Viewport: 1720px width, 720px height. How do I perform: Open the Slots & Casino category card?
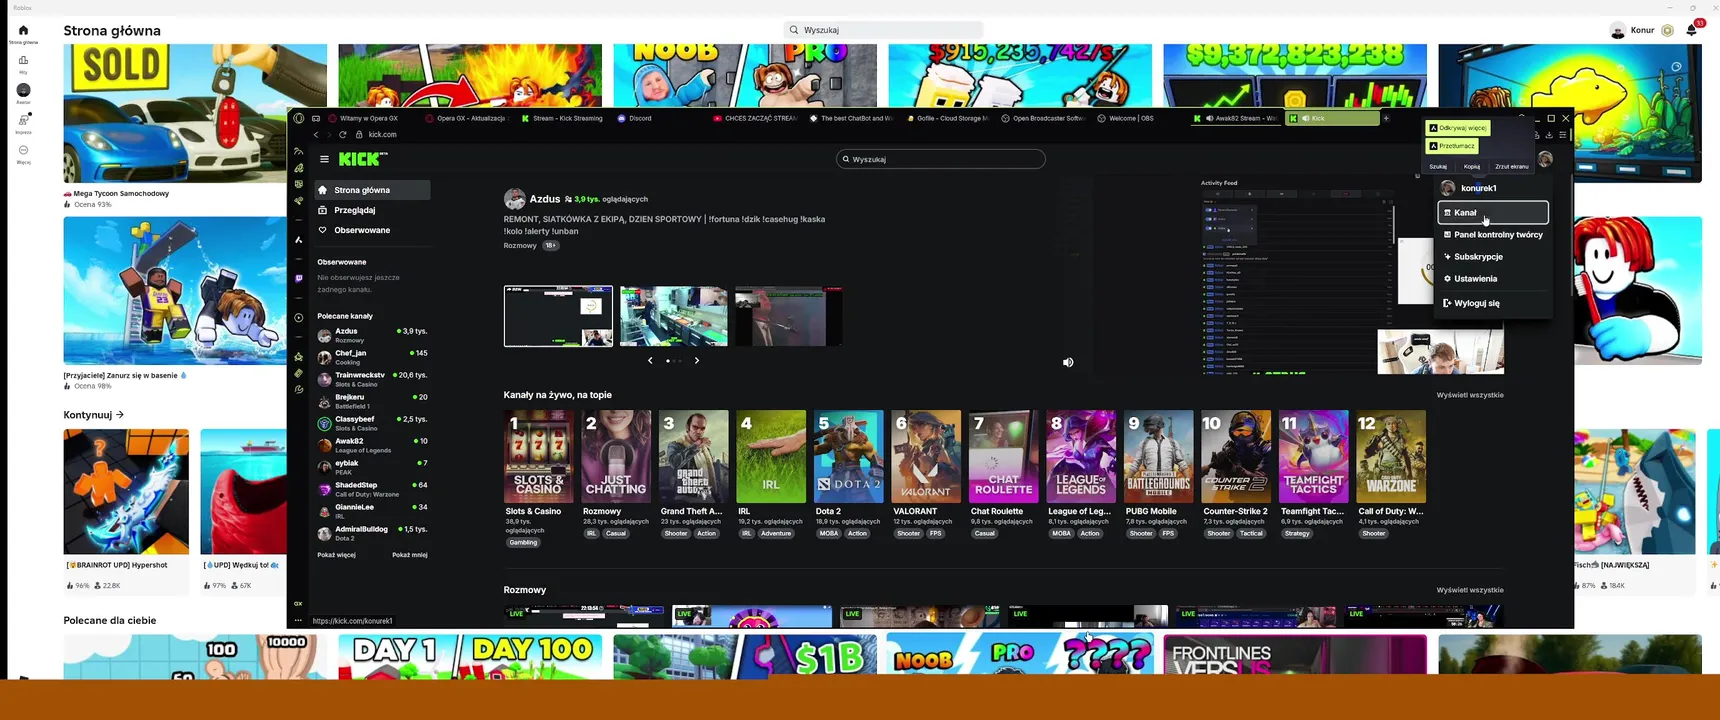pyautogui.click(x=539, y=456)
